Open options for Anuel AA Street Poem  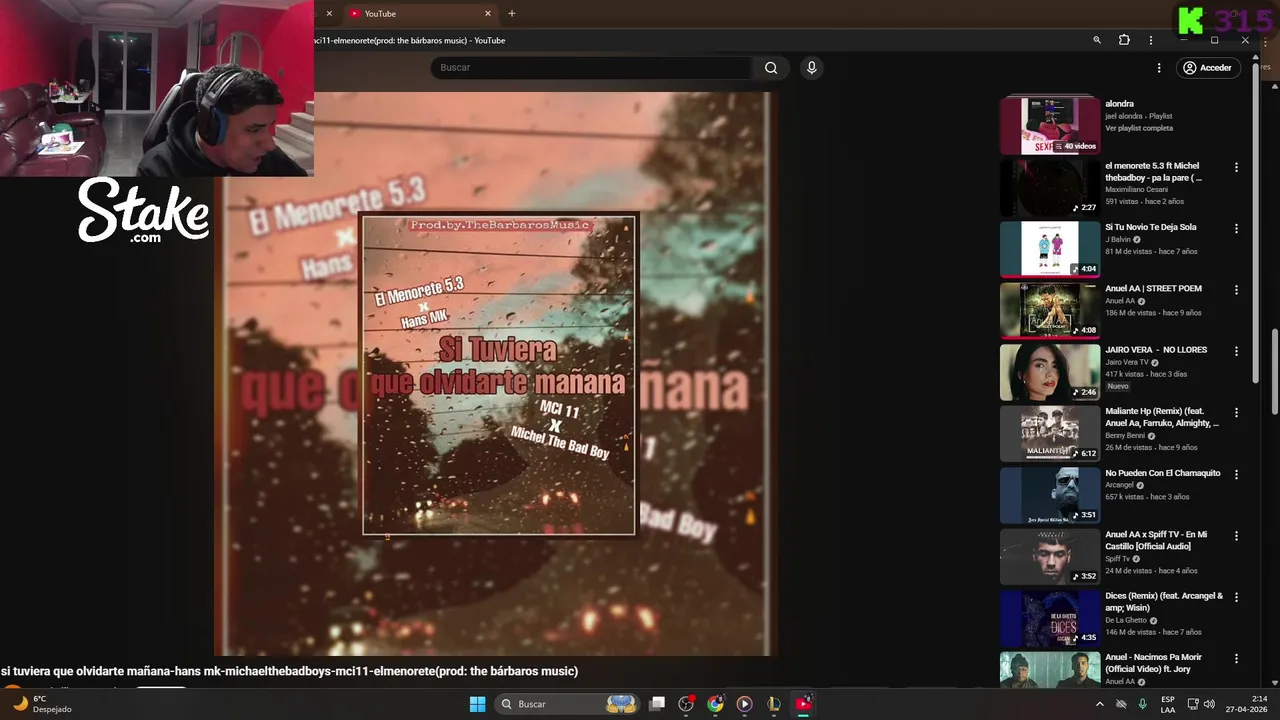pos(1236,290)
